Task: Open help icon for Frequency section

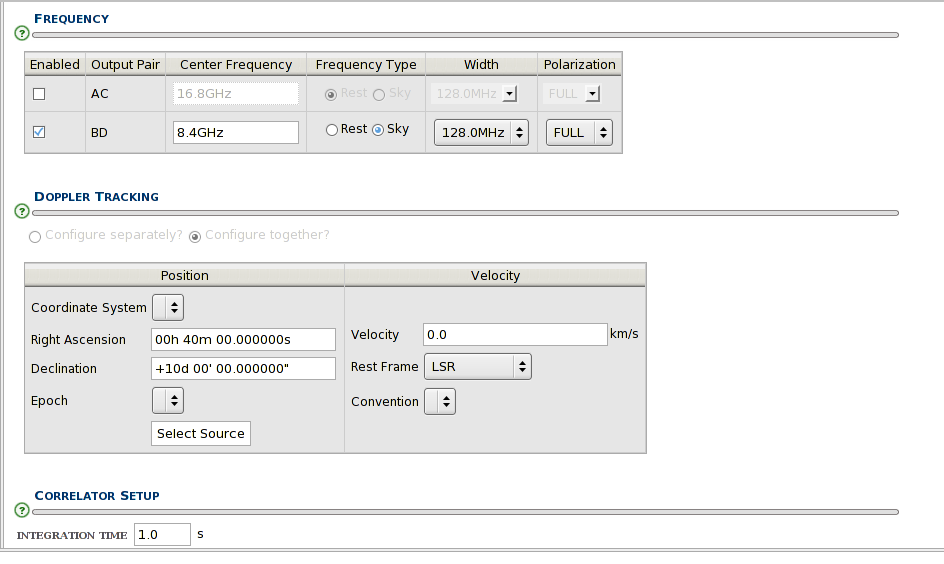Action: tap(22, 33)
